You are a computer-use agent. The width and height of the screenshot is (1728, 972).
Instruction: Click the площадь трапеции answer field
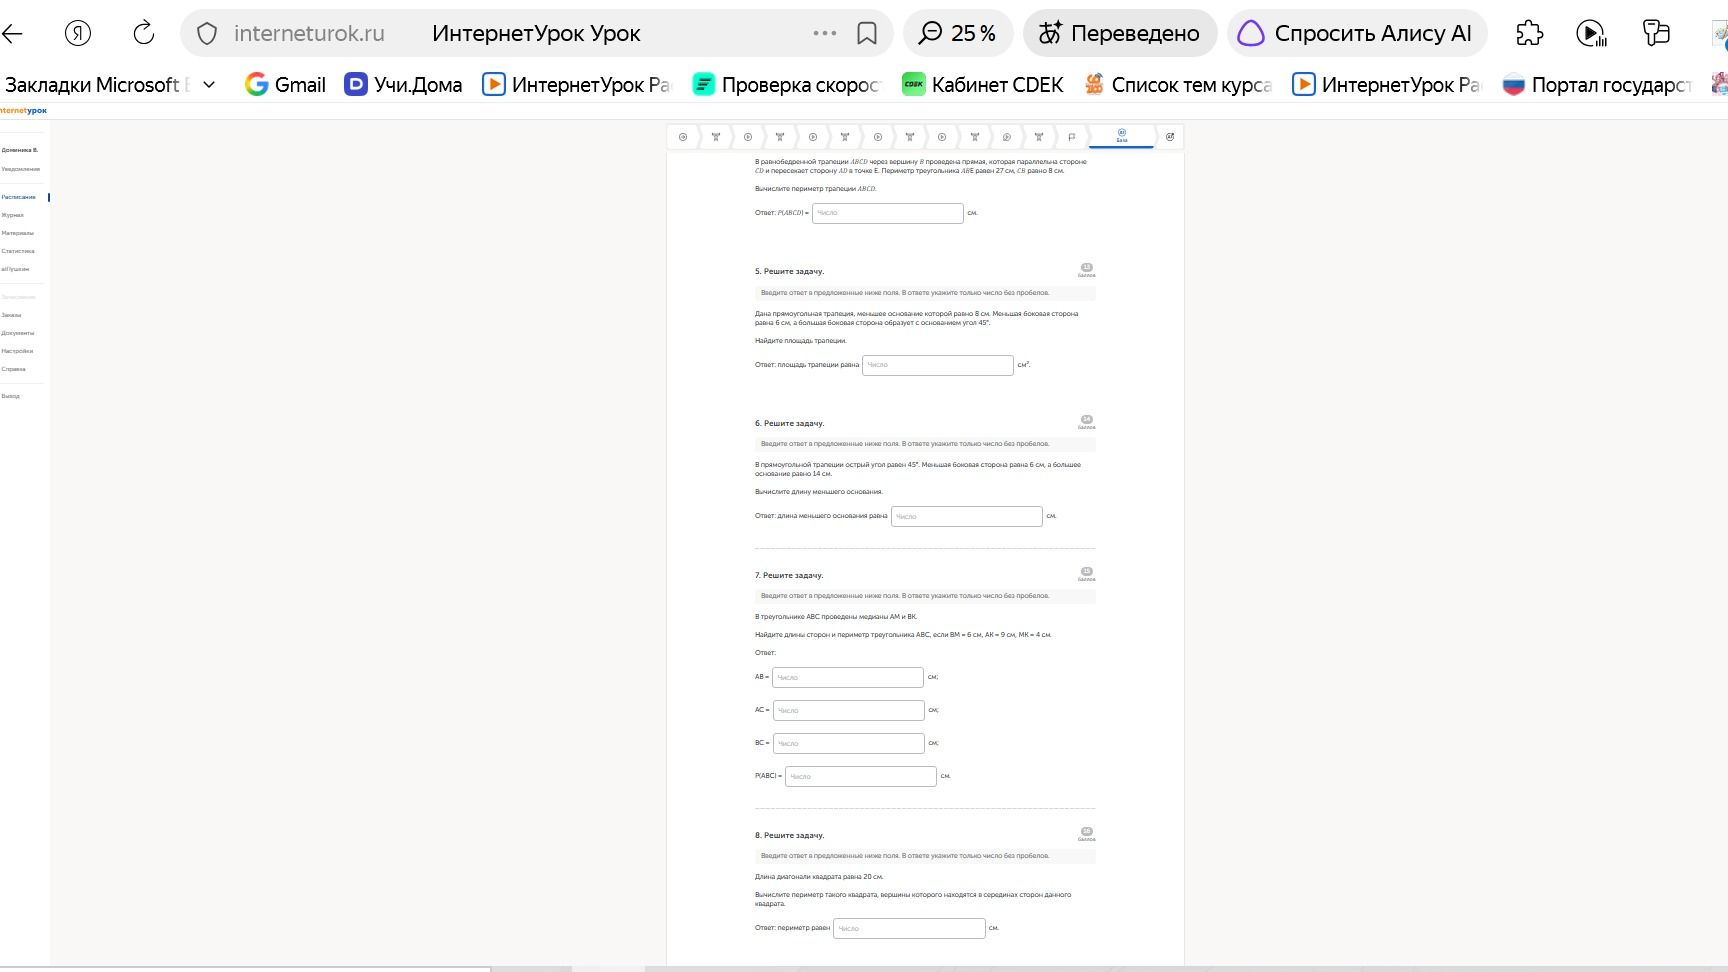[938, 365]
